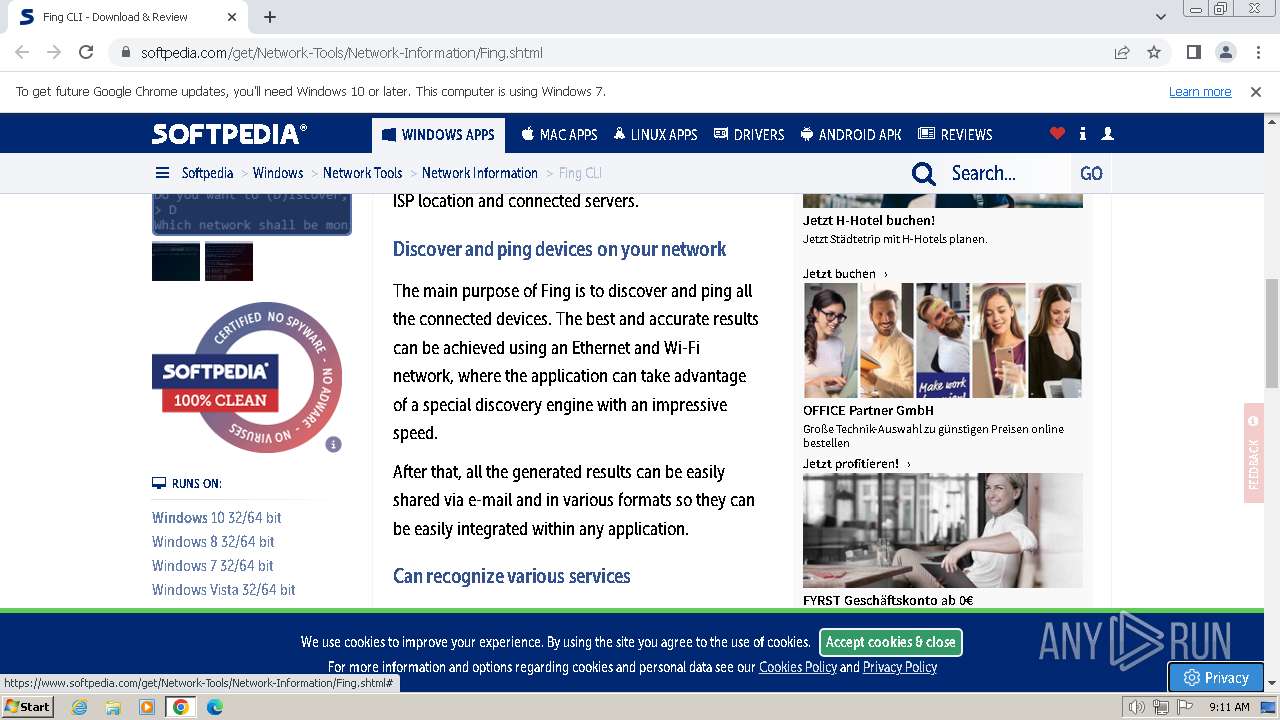Click the people collage ad image

(942, 340)
